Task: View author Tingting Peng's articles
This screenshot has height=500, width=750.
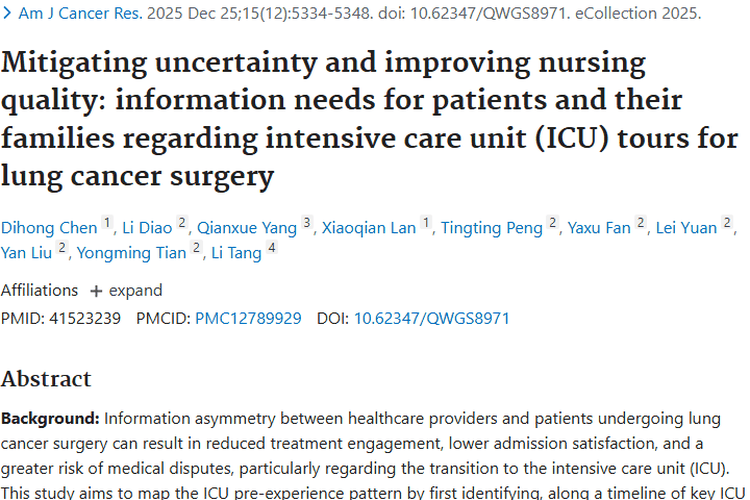Action: coord(490,227)
